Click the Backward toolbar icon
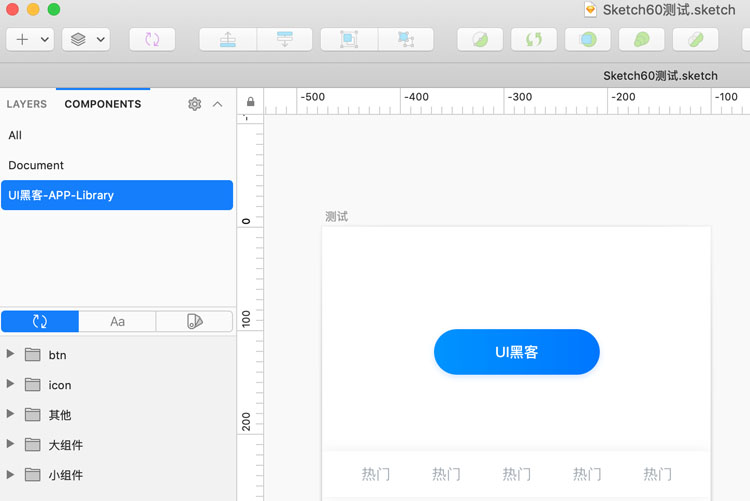 click(285, 39)
